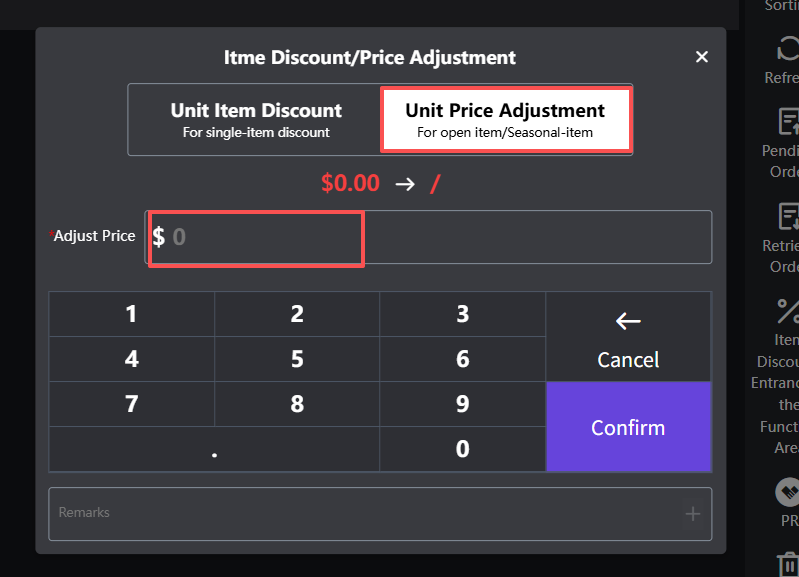Click the plus icon in Remarks field

[x=692, y=514]
